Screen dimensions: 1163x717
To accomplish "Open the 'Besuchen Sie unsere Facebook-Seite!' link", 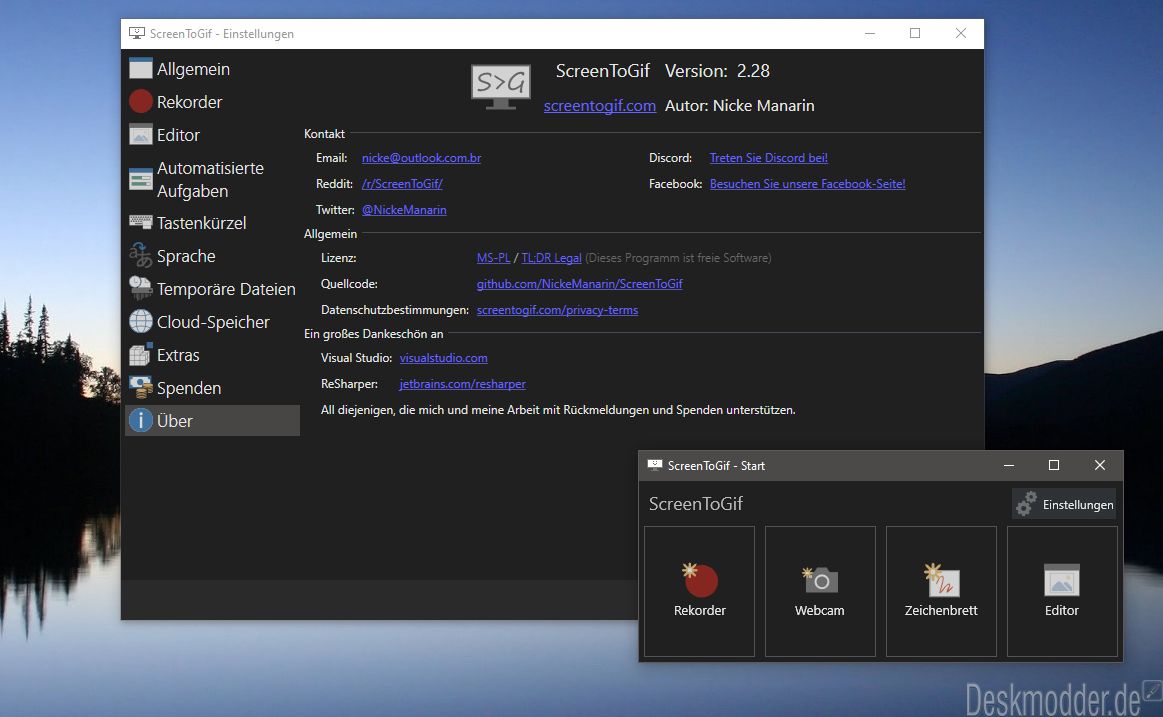I will (x=808, y=184).
